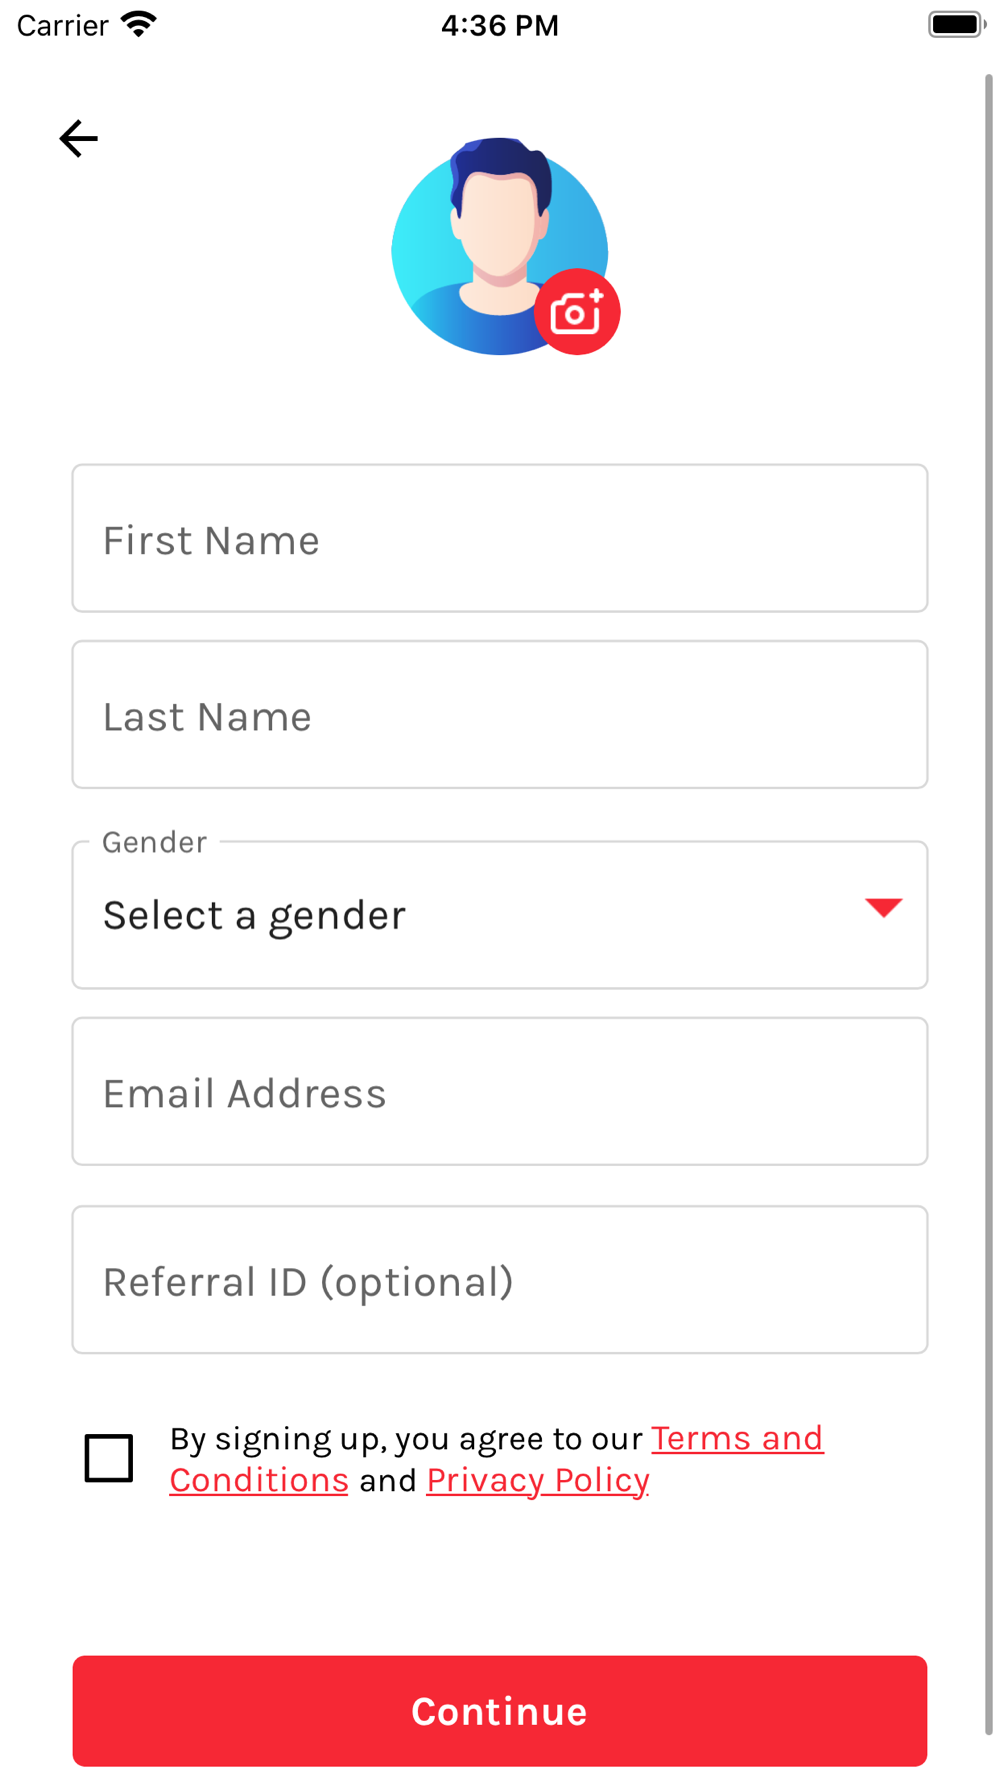Click the small Gender field label
This screenshot has height=1778, width=1000.
tap(155, 842)
